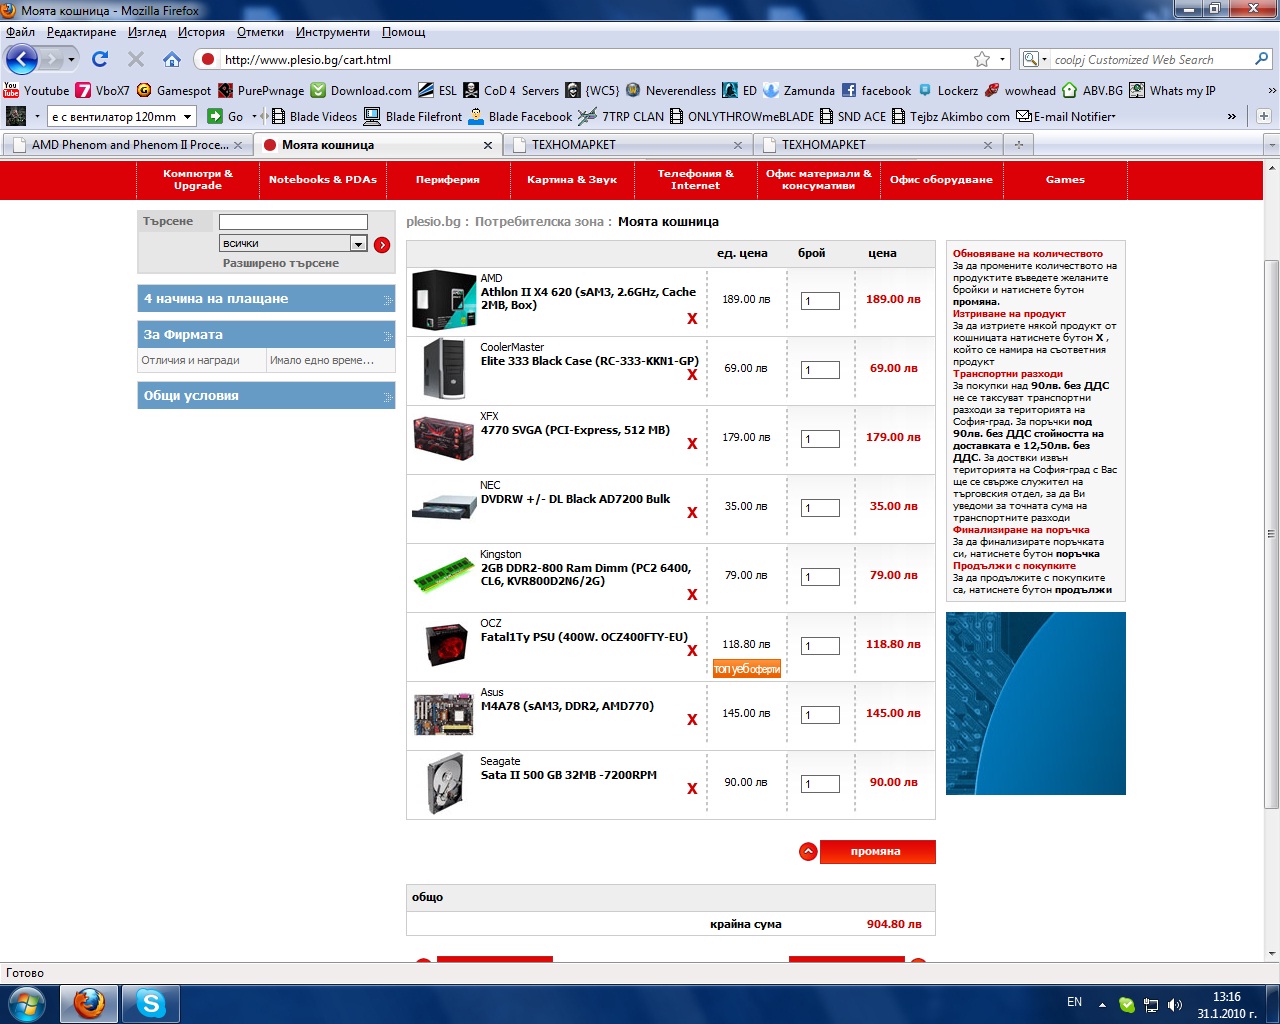1280x1024 pixels.
Task: Remove Seagate Sata II 500 GB with X
Action: tap(692, 788)
